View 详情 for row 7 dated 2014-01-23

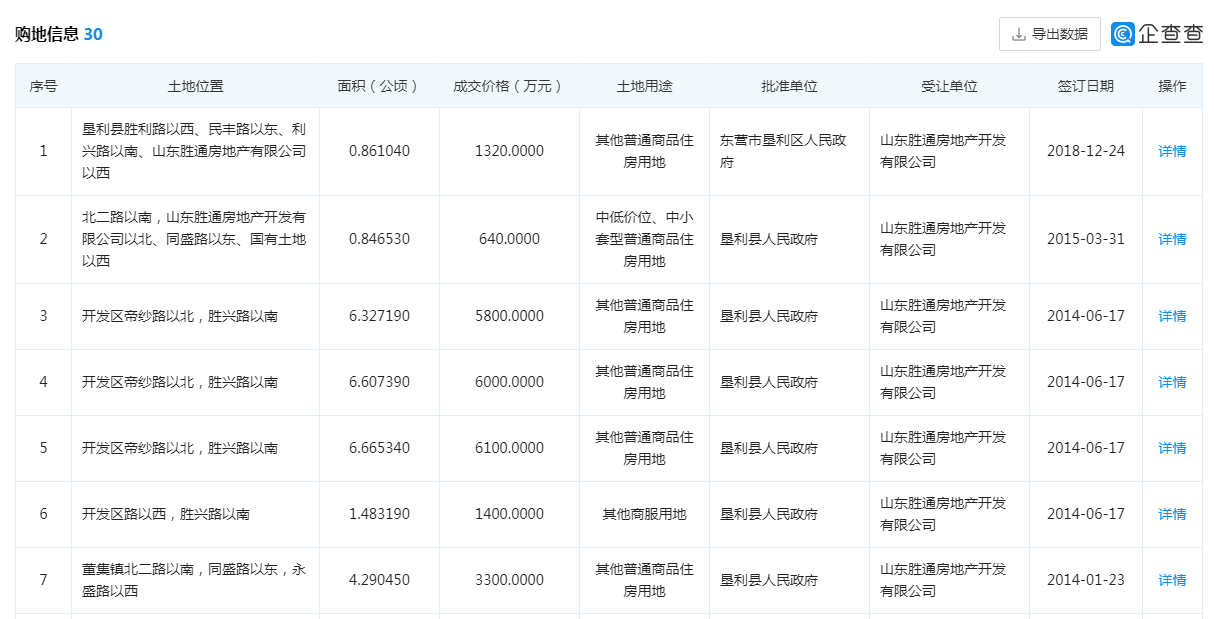(1172, 580)
